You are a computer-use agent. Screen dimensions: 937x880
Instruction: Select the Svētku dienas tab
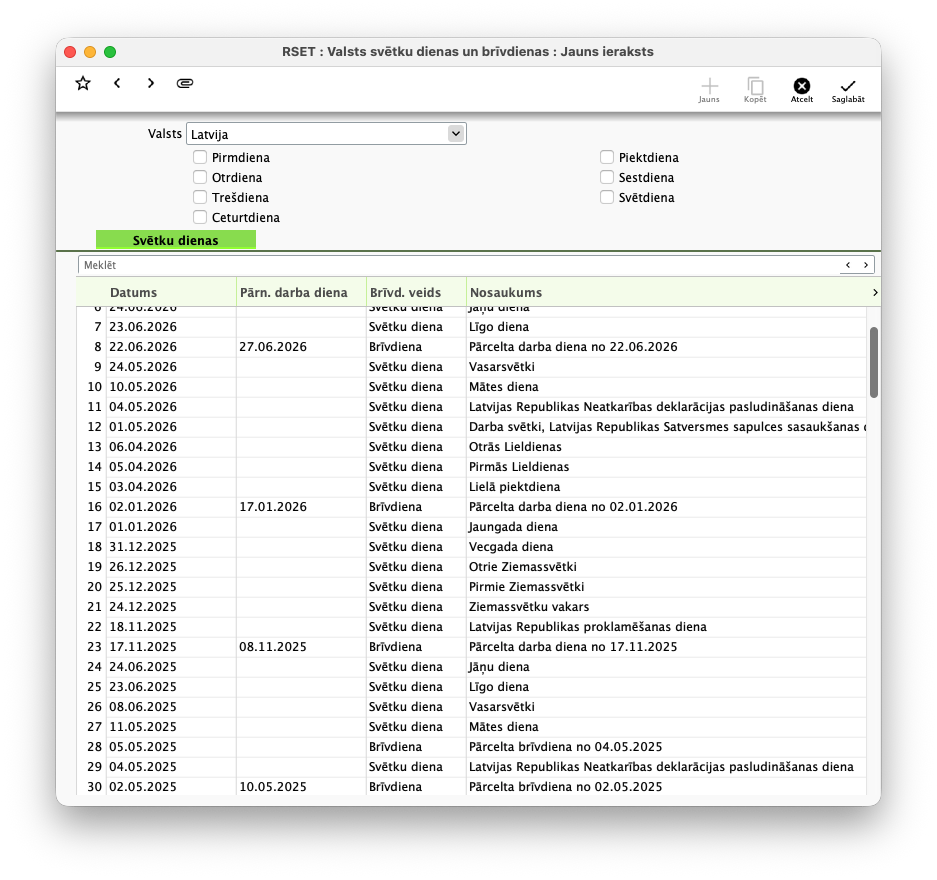coord(176,240)
